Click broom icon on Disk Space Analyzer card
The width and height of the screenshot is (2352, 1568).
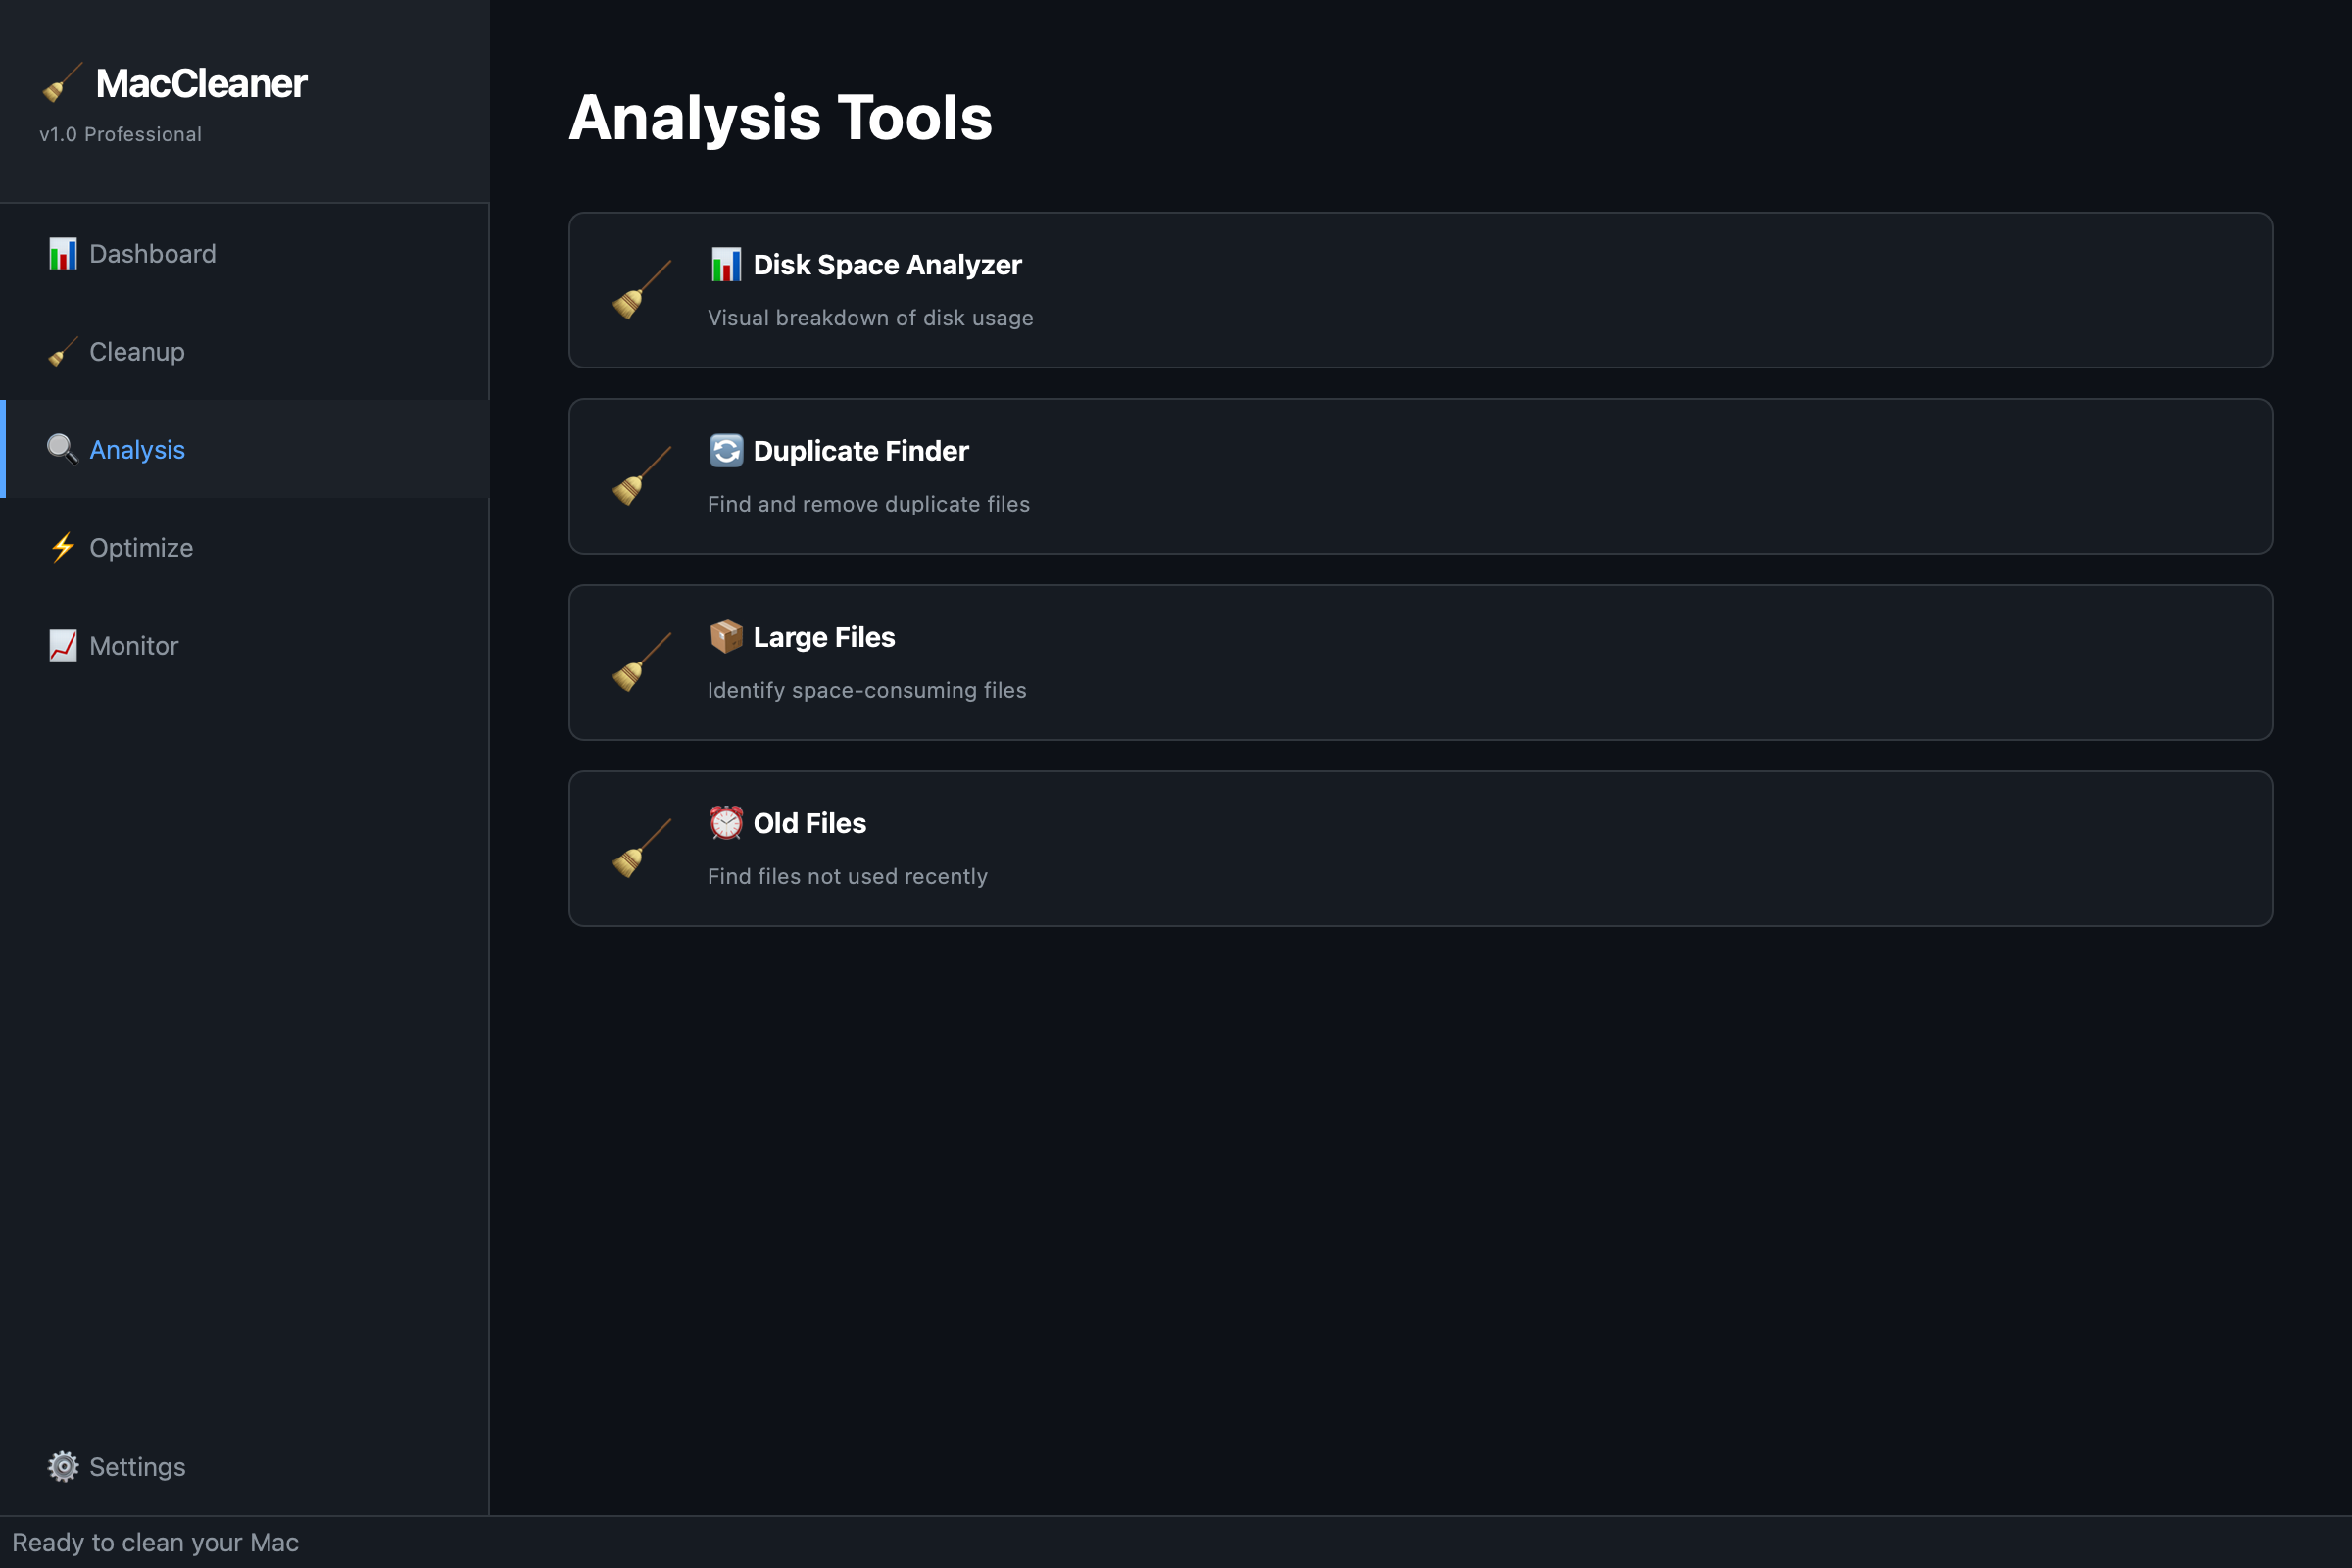click(641, 290)
